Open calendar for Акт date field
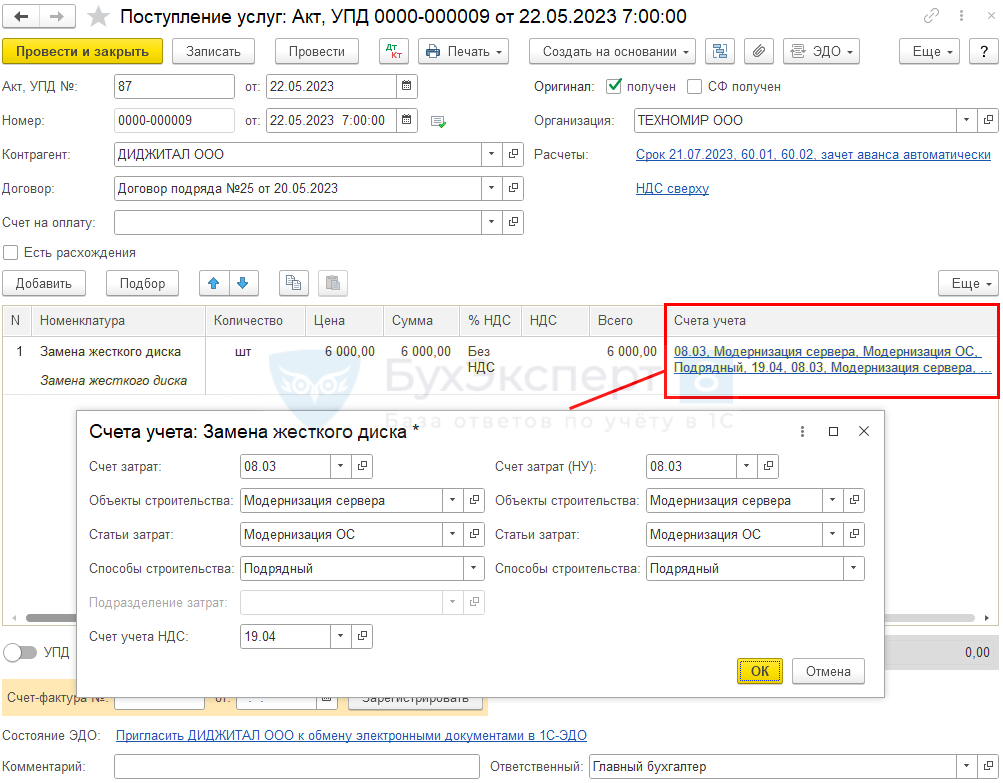Screen dimensions: 1003x783 click(407, 87)
